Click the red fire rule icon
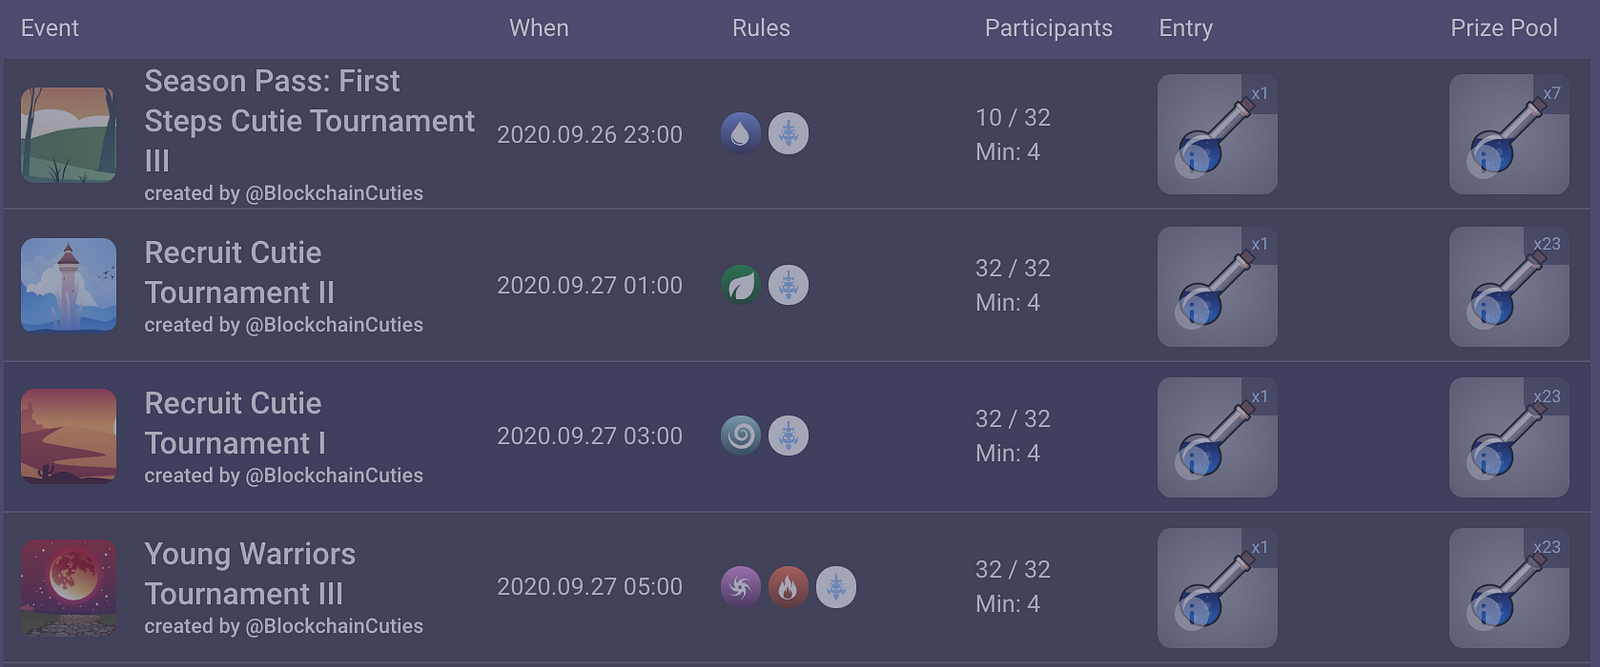Viewport: 1600px width, 667px height. coord(788,587)
